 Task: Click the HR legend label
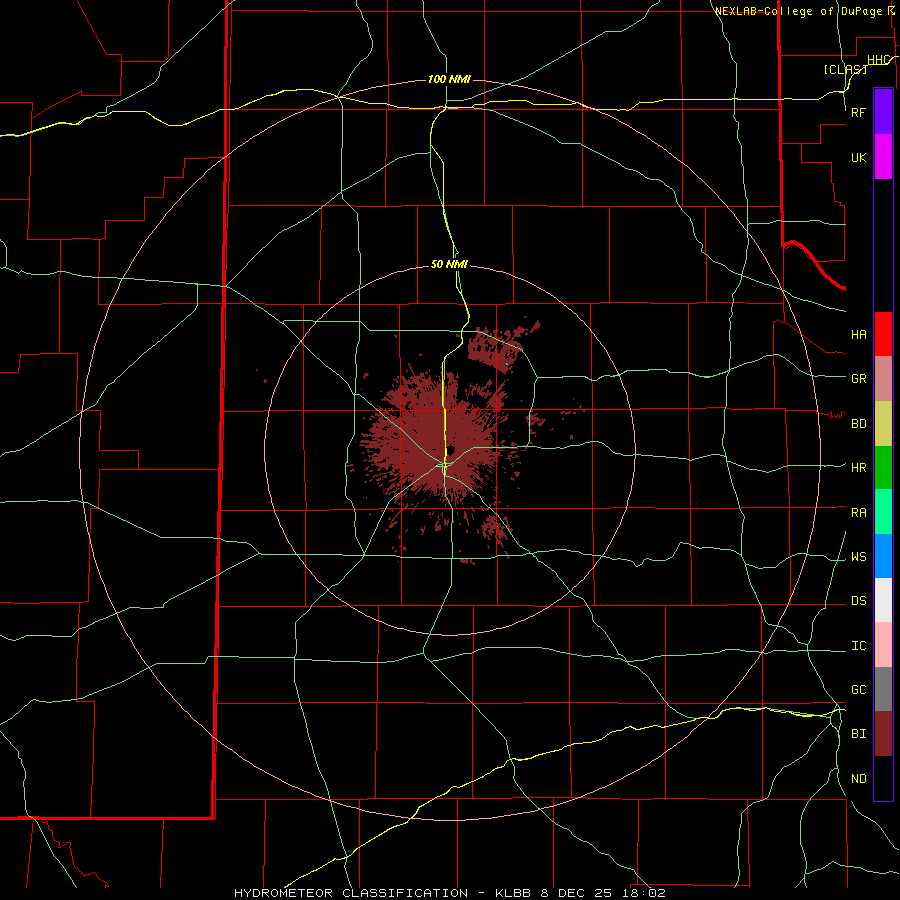tap(859, 468)
